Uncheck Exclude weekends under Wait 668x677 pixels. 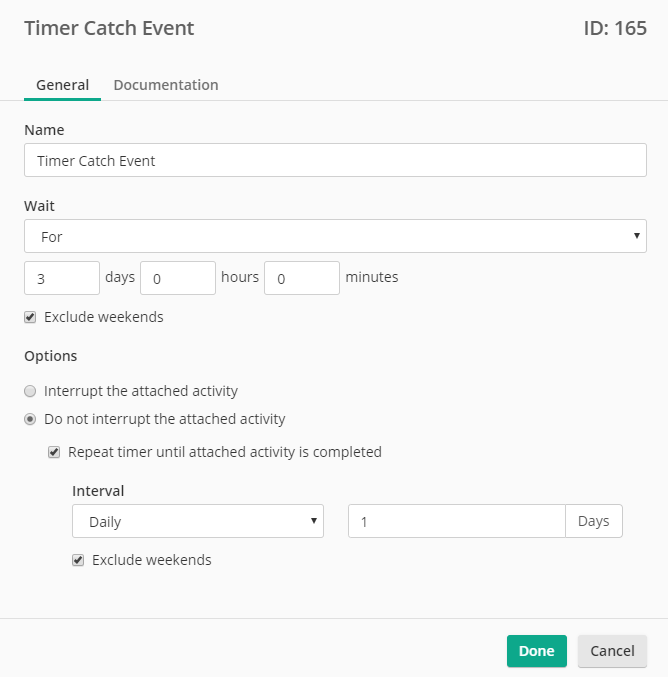coord(30,317)
